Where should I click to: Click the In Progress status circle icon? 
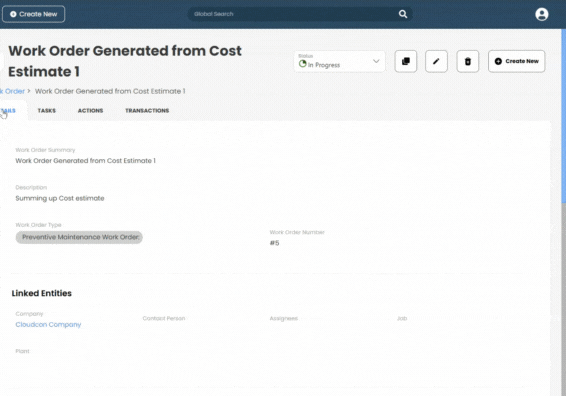pyautogui.click(x=302, y=64)
